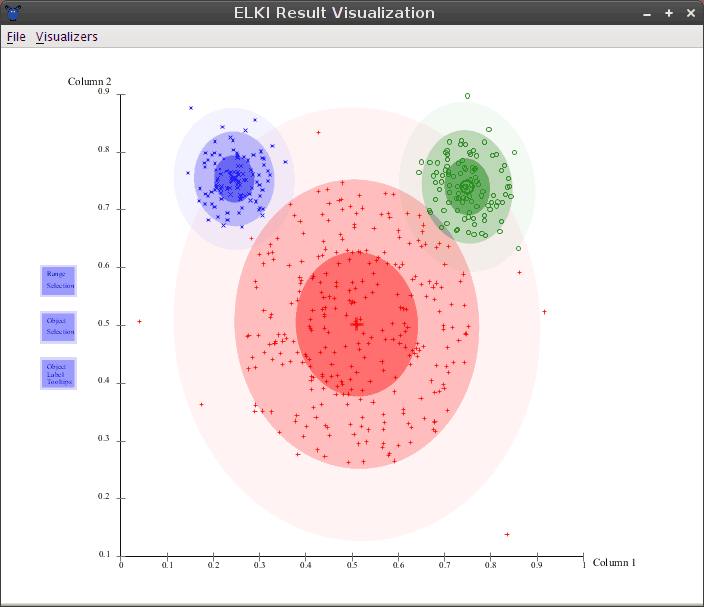This screenshot has width=704, height=607.
Task: Enable the Object Label Tooltips tool
Action: [x=58, y=374]
